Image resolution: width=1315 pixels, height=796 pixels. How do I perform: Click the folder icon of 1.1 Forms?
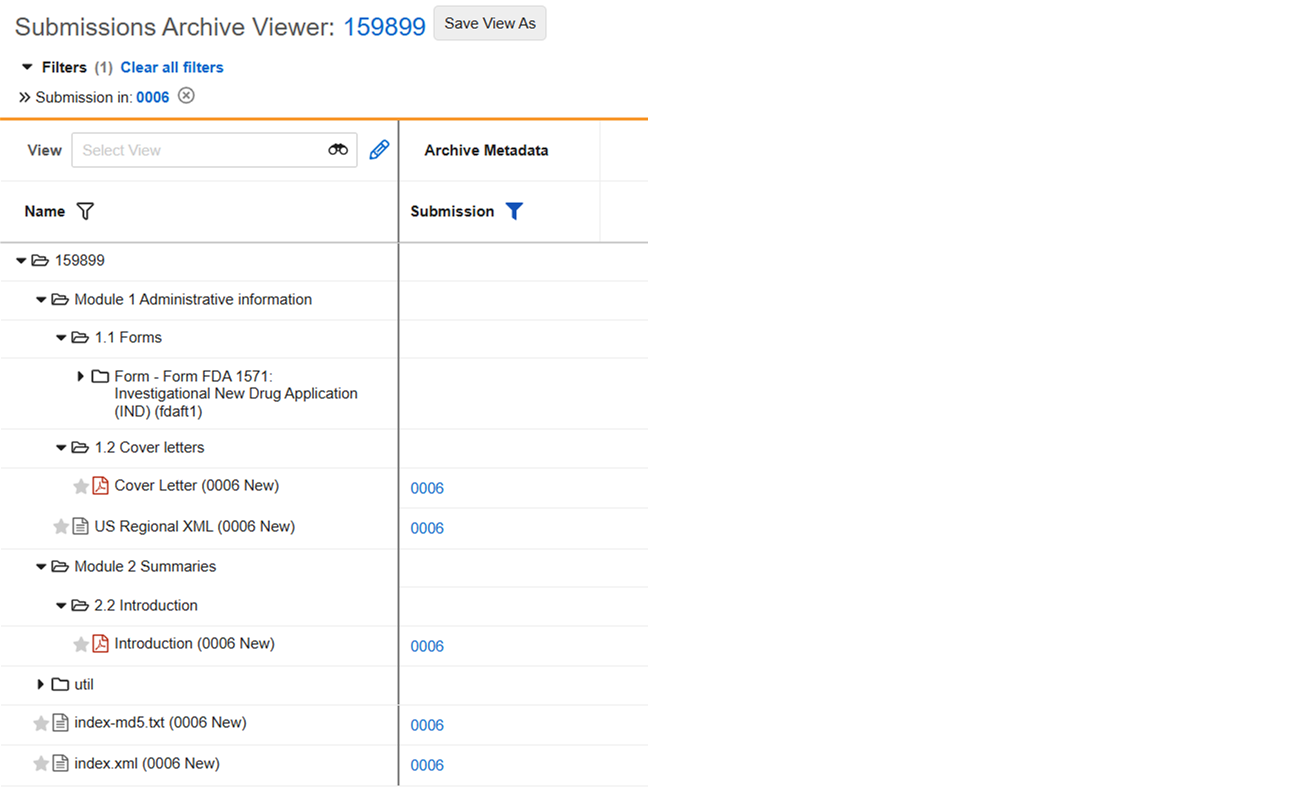coord(80,337)
